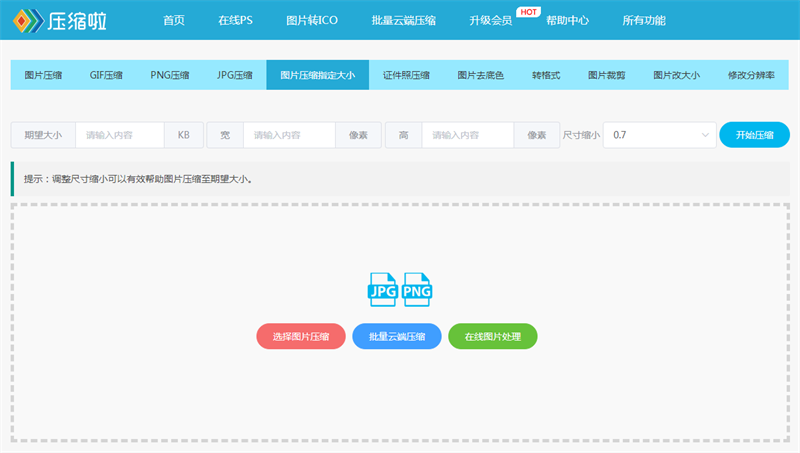Open 升级会员 in the top nav

pyautogui.click(x=491, y=20)
